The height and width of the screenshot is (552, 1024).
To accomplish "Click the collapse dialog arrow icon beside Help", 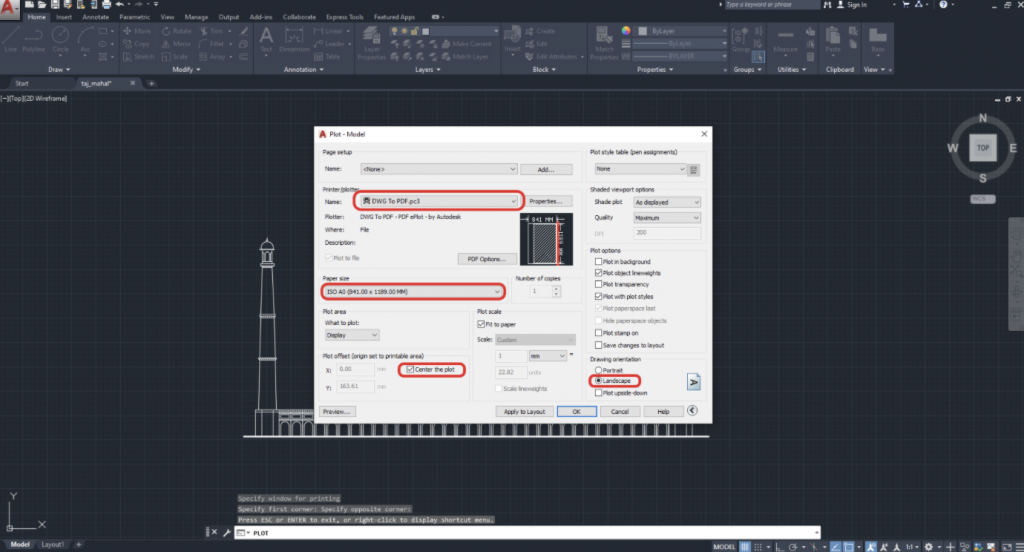I will point(691,410).
